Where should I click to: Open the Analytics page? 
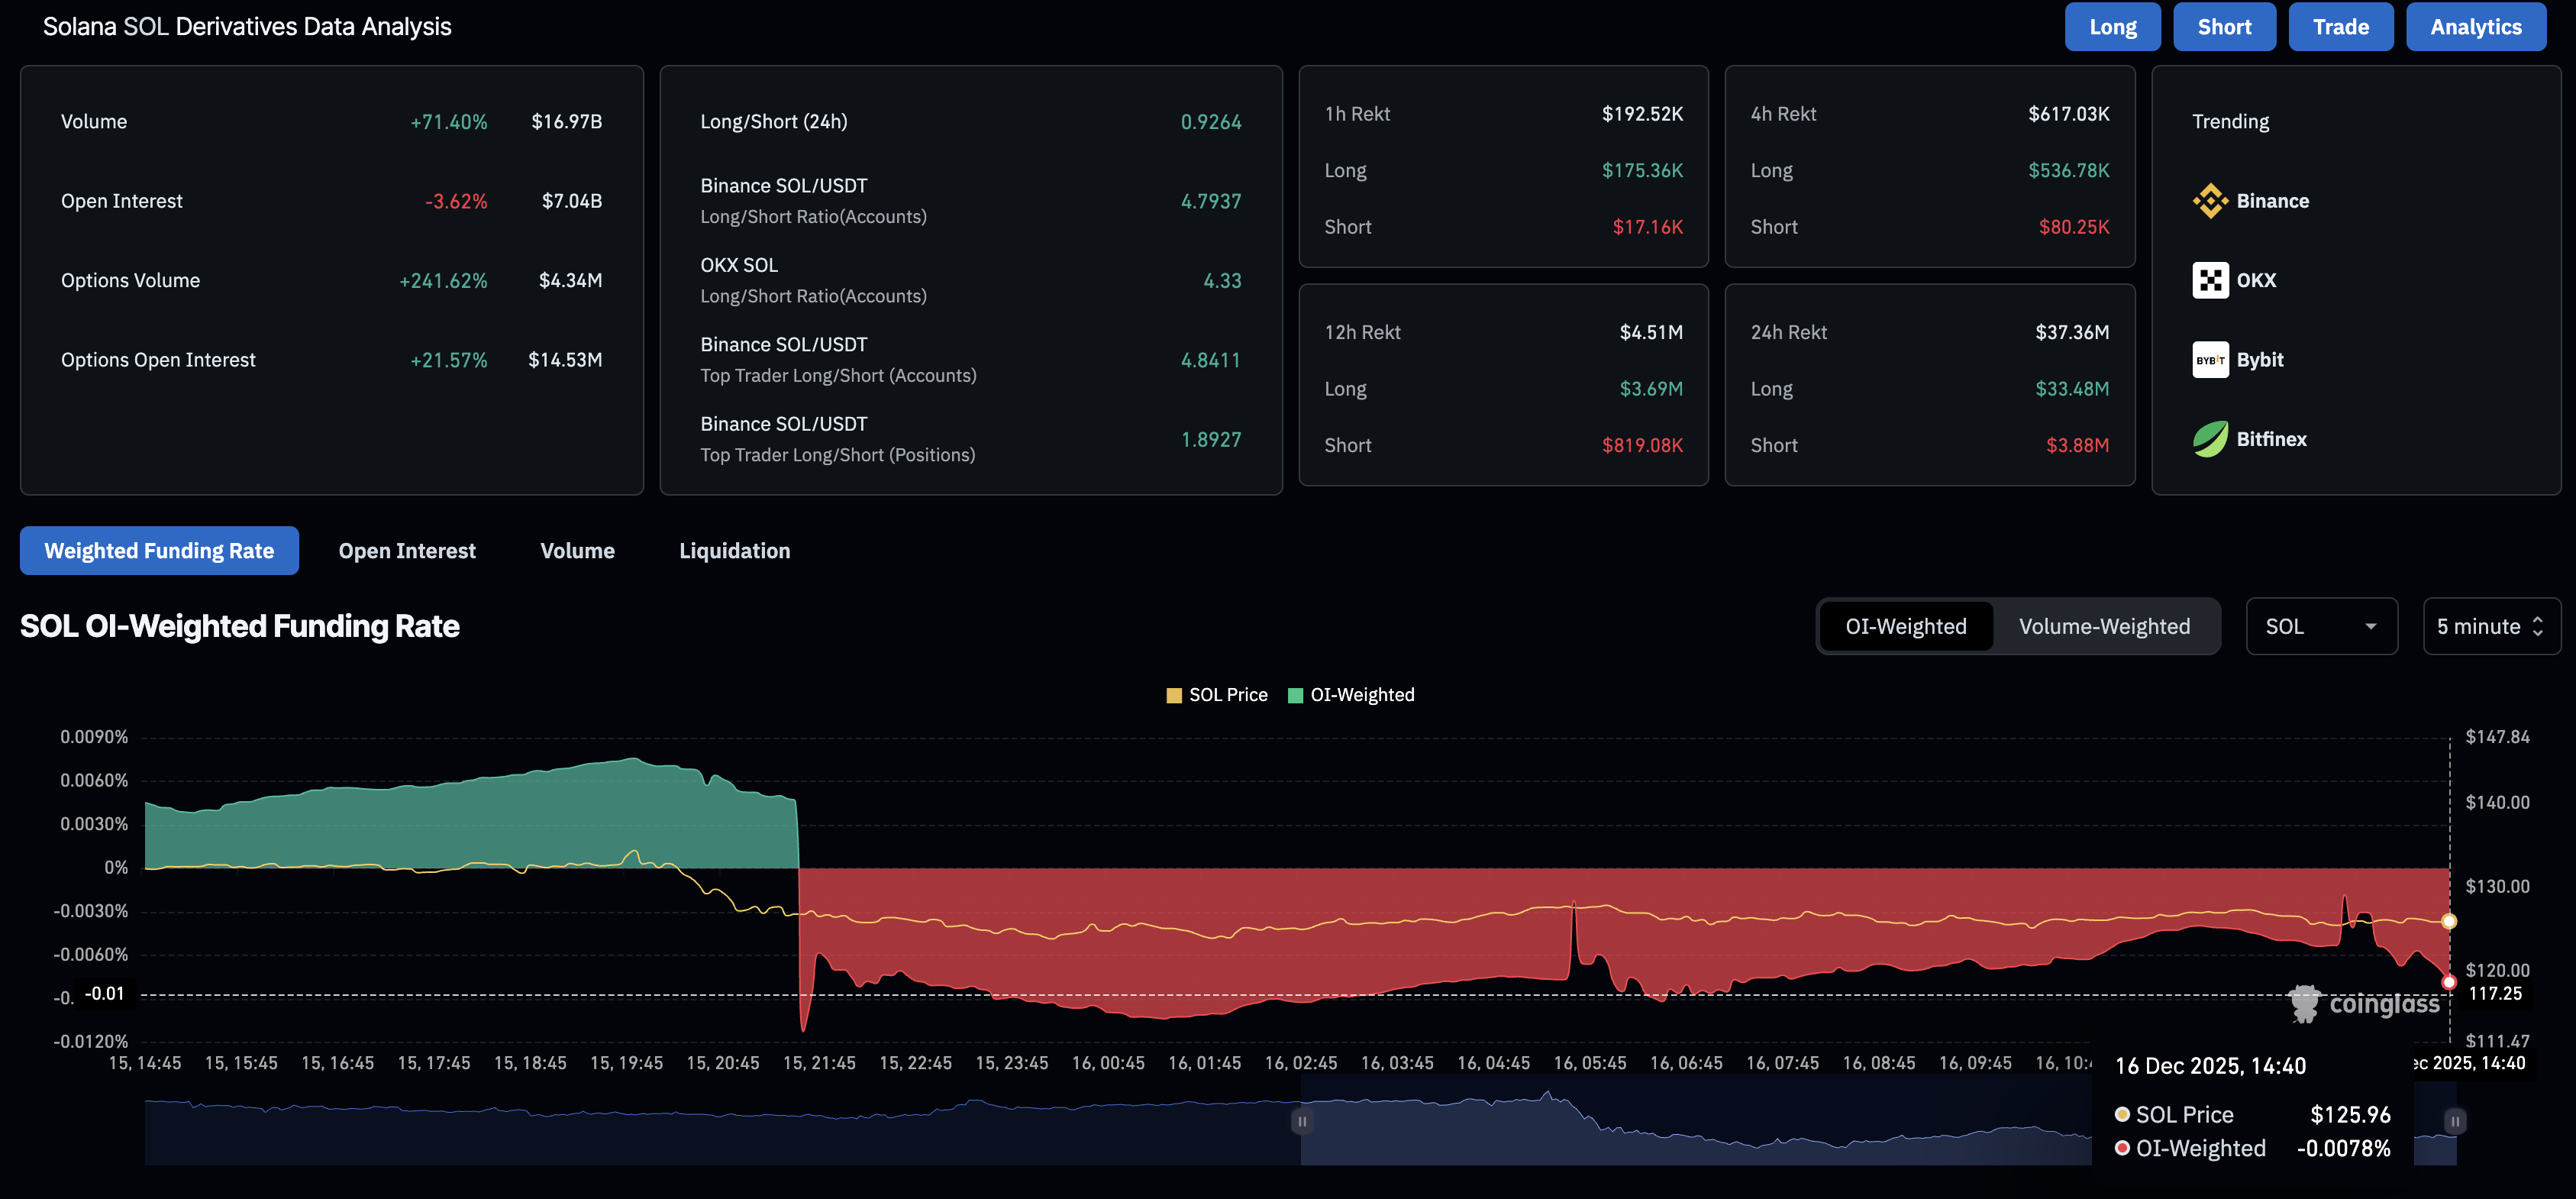pos(2475,26)
